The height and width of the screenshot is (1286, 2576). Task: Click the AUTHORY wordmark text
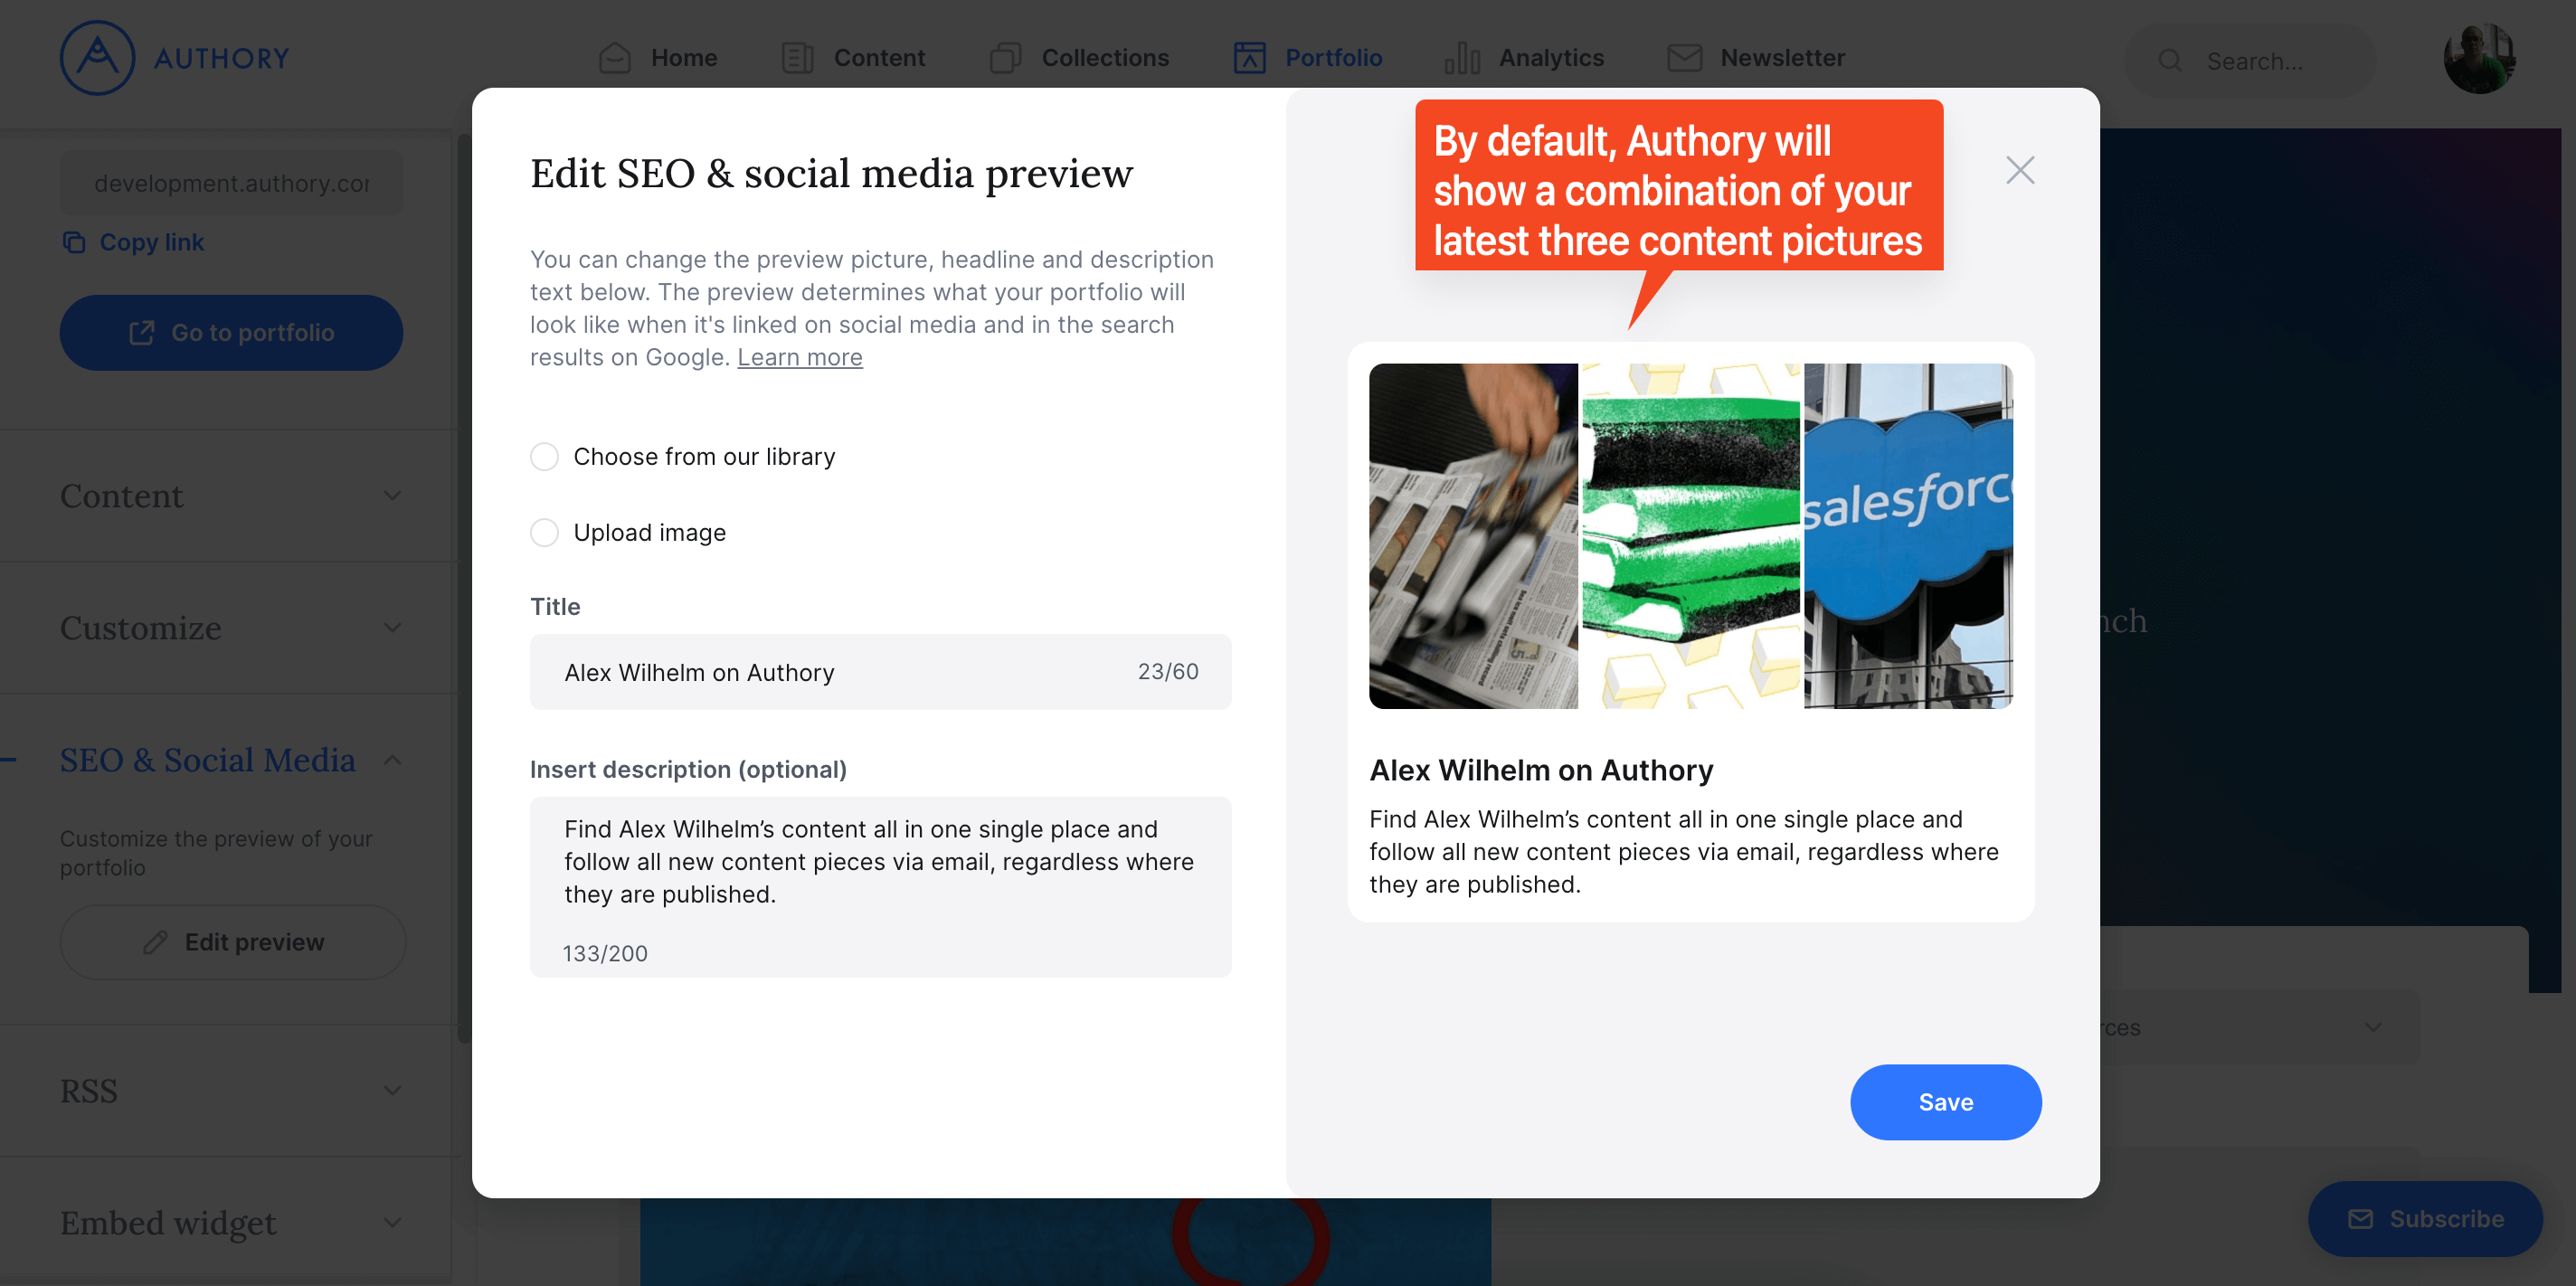(222, 58)
